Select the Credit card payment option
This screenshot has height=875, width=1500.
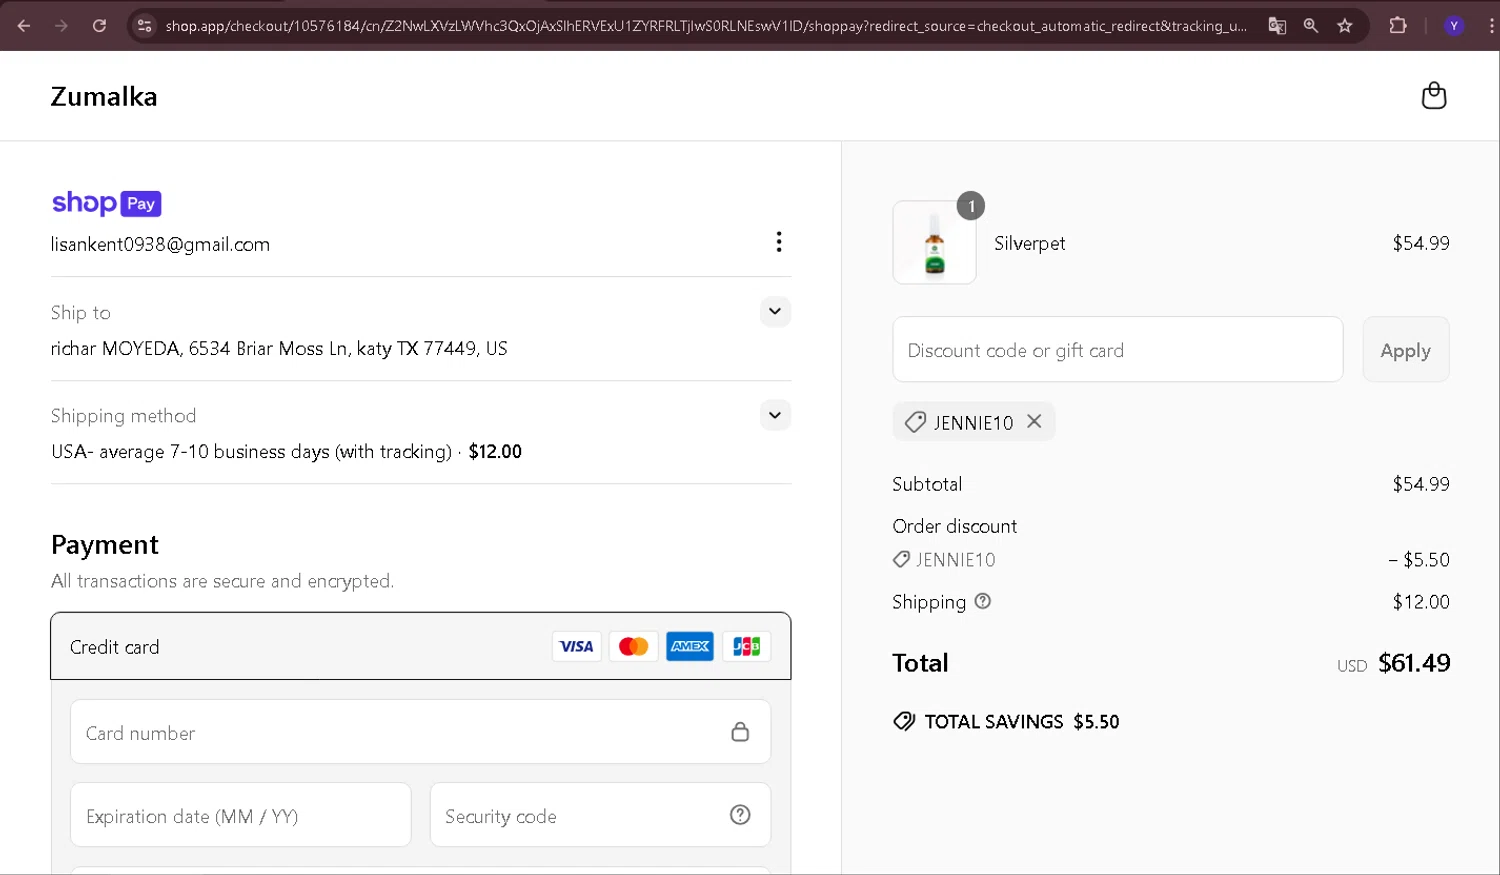pos(421,646)
